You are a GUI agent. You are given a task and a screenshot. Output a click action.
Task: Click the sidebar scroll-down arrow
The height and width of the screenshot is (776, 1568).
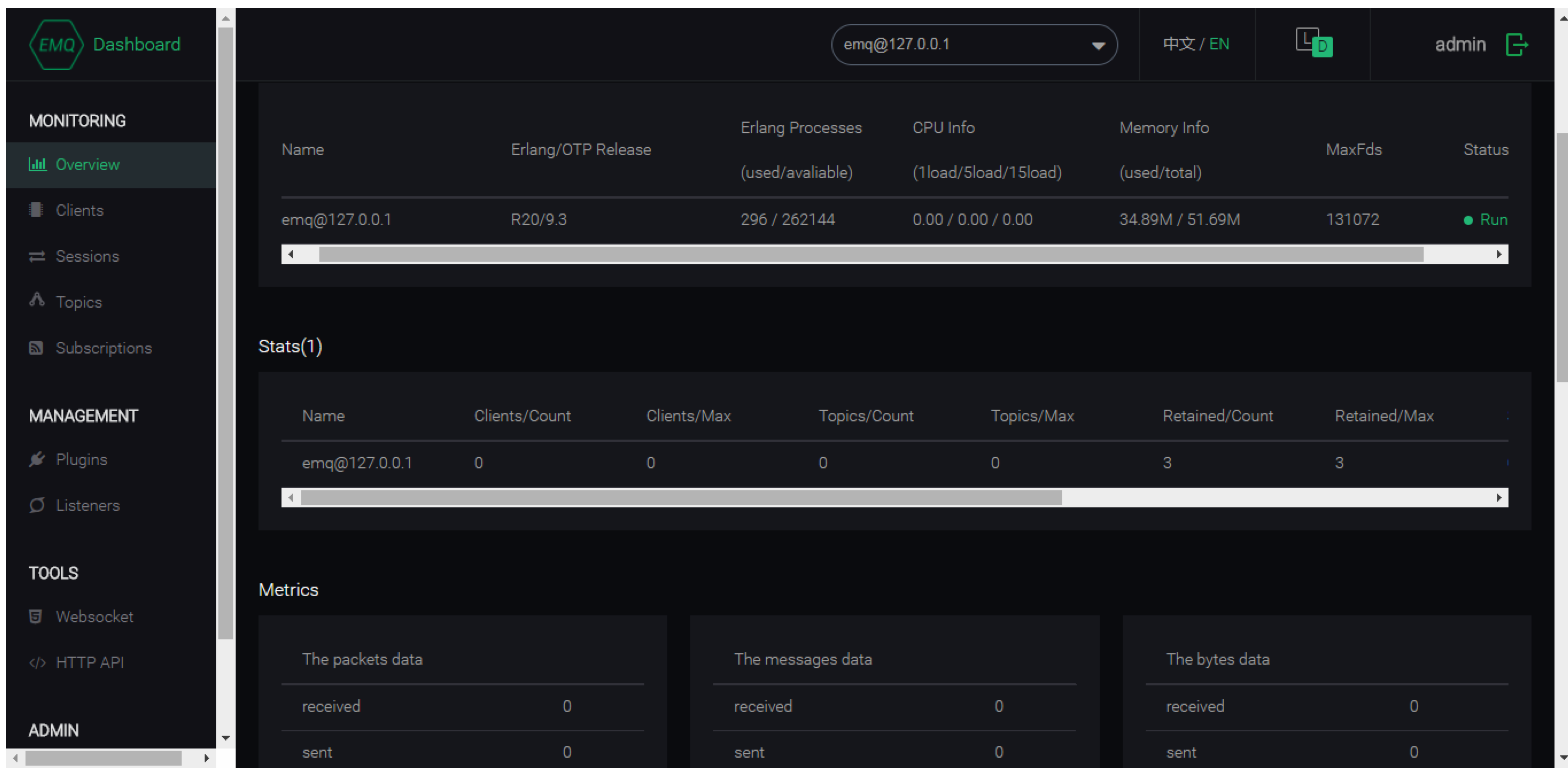click(x=225, y=738)
